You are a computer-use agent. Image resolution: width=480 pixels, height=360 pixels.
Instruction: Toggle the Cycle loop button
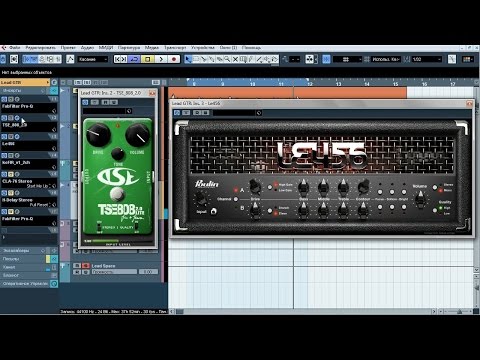[x=134, y=59]
